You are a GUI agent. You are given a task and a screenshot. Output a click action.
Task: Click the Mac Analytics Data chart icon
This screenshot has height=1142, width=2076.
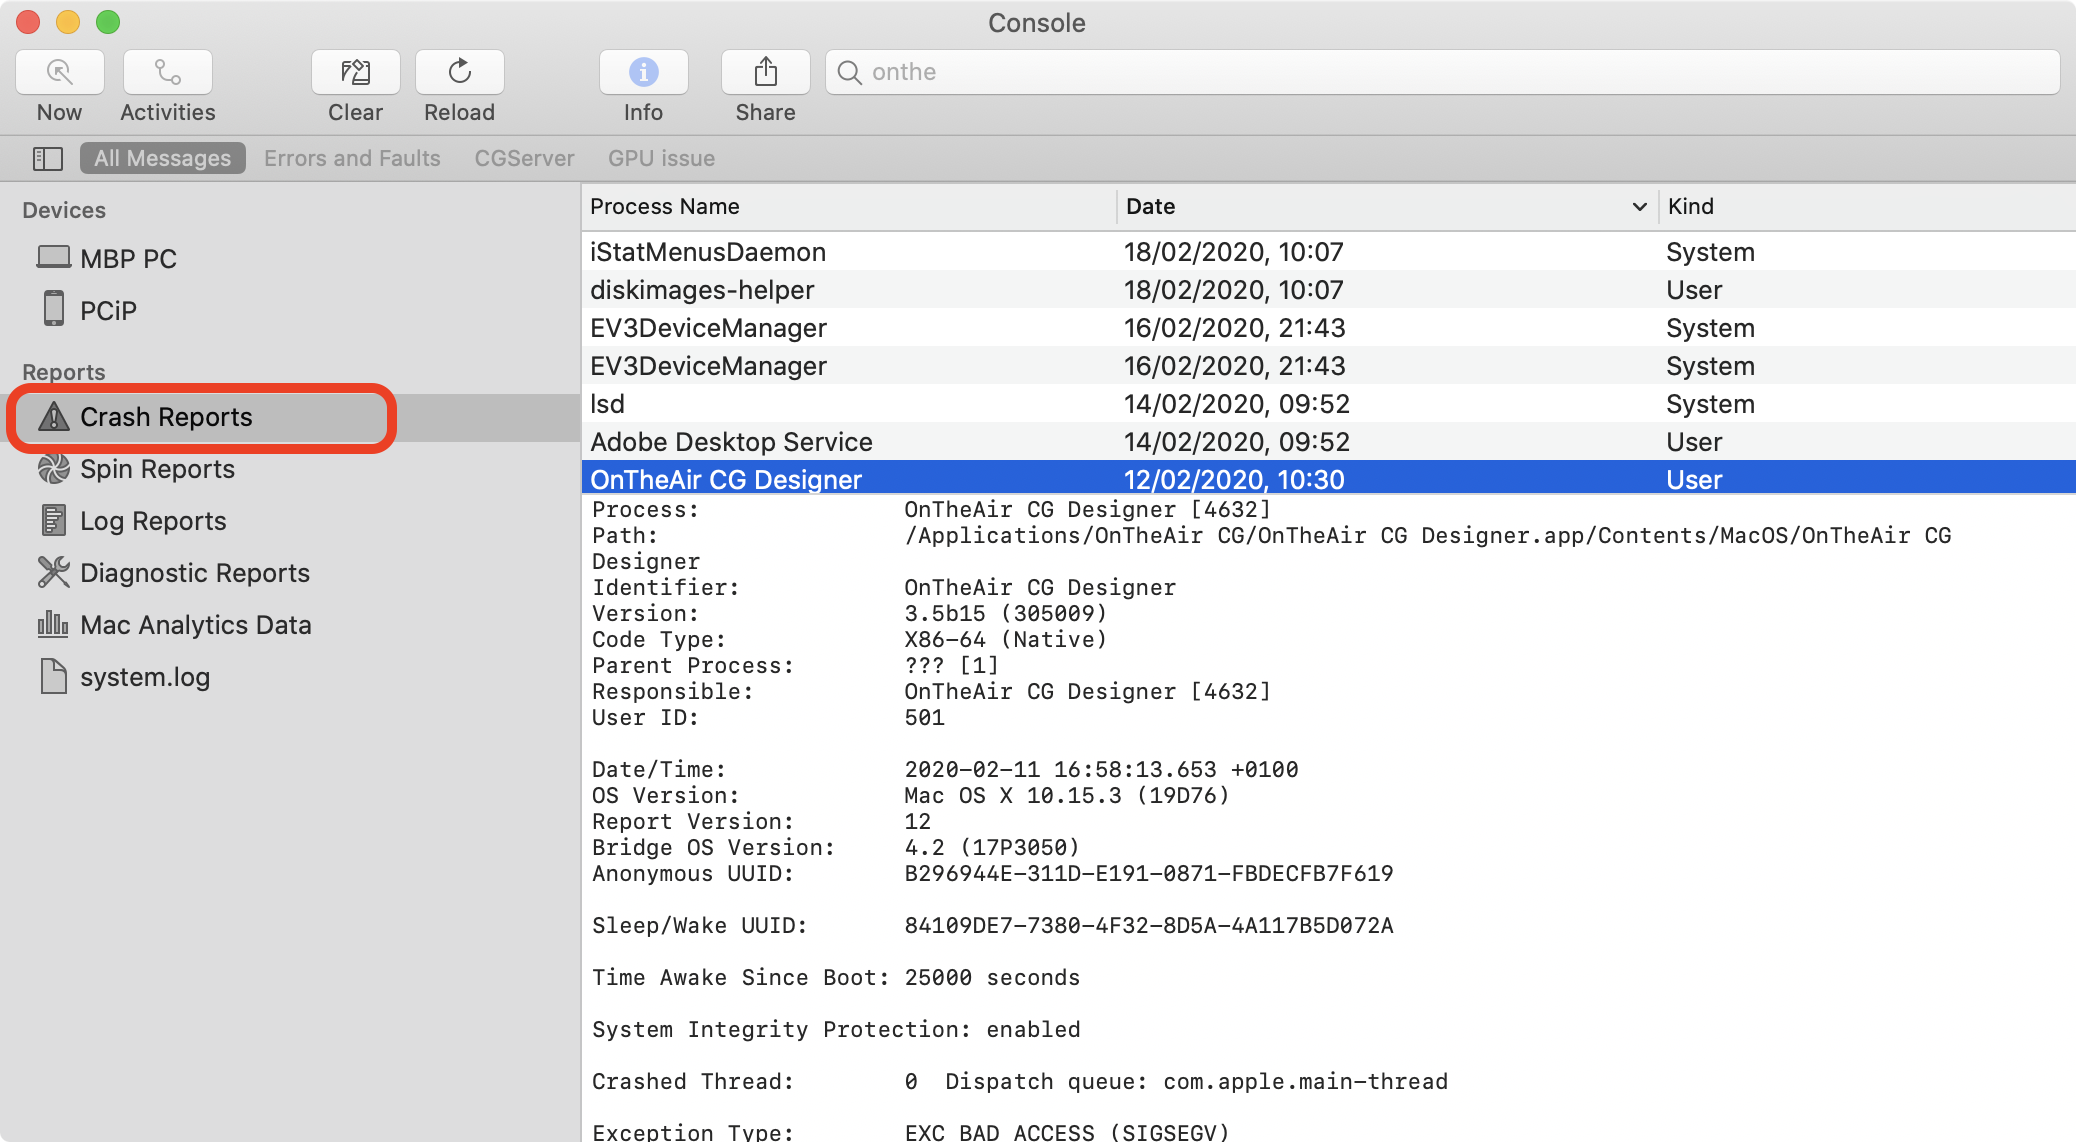pos(54,625)
